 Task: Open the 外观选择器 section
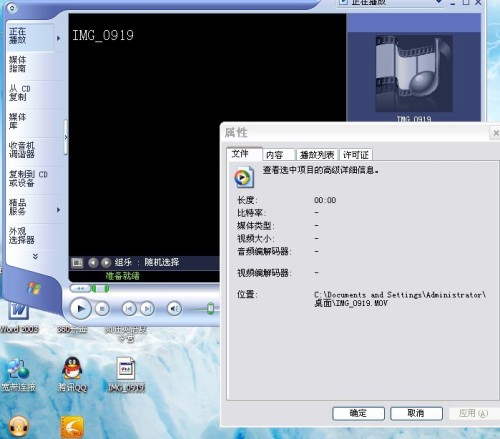coord(21,236)
